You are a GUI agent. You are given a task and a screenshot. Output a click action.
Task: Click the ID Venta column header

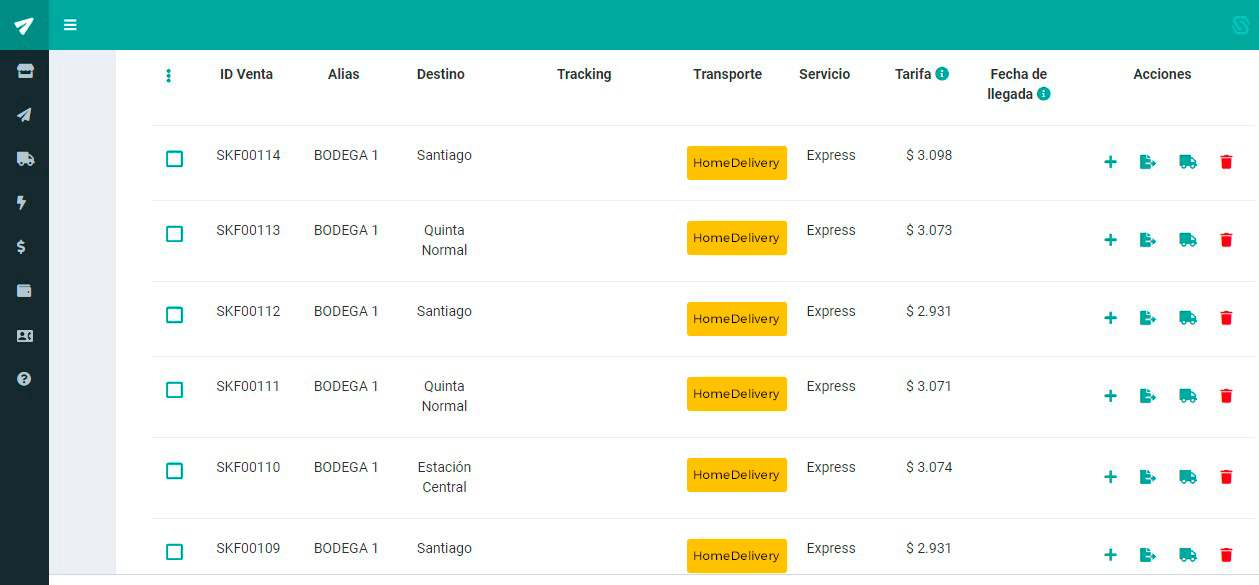[x=246, y=74]
